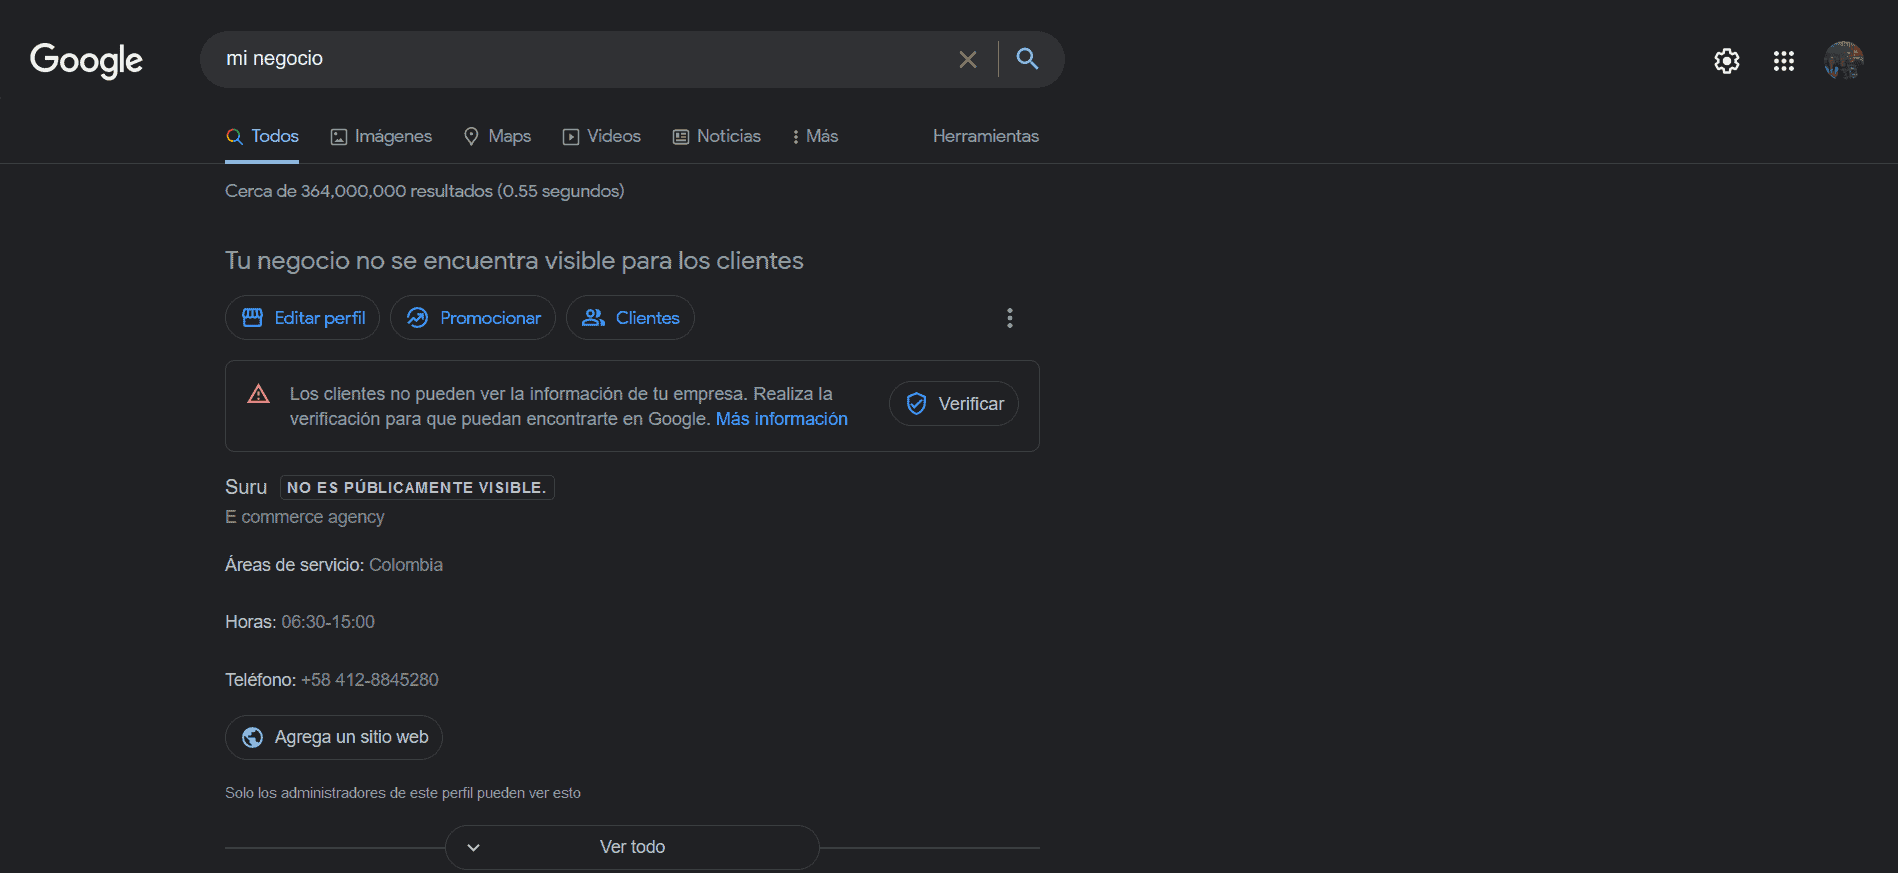Click the Colombia service area value
The height and width of the screenshot is (873, 1898).
coord(406,565)
